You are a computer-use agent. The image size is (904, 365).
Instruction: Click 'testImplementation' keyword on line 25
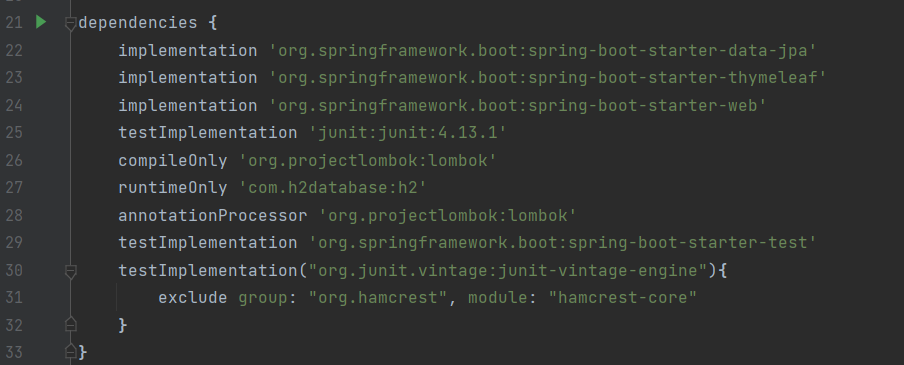tap(208, 133)
